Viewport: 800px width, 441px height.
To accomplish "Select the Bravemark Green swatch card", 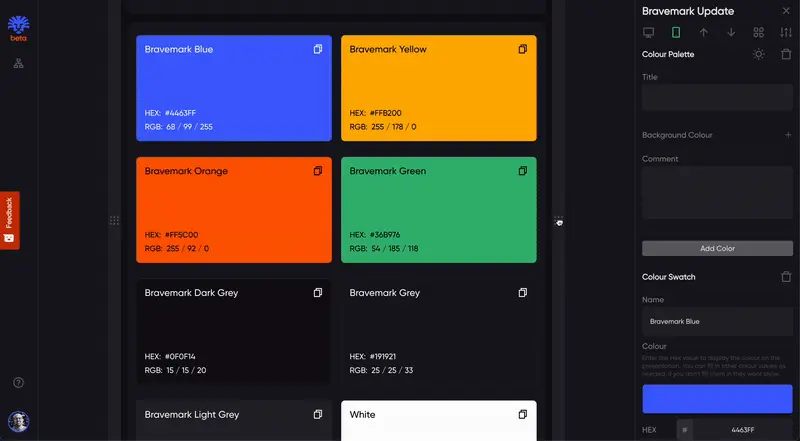I will [x=439, y=210].
